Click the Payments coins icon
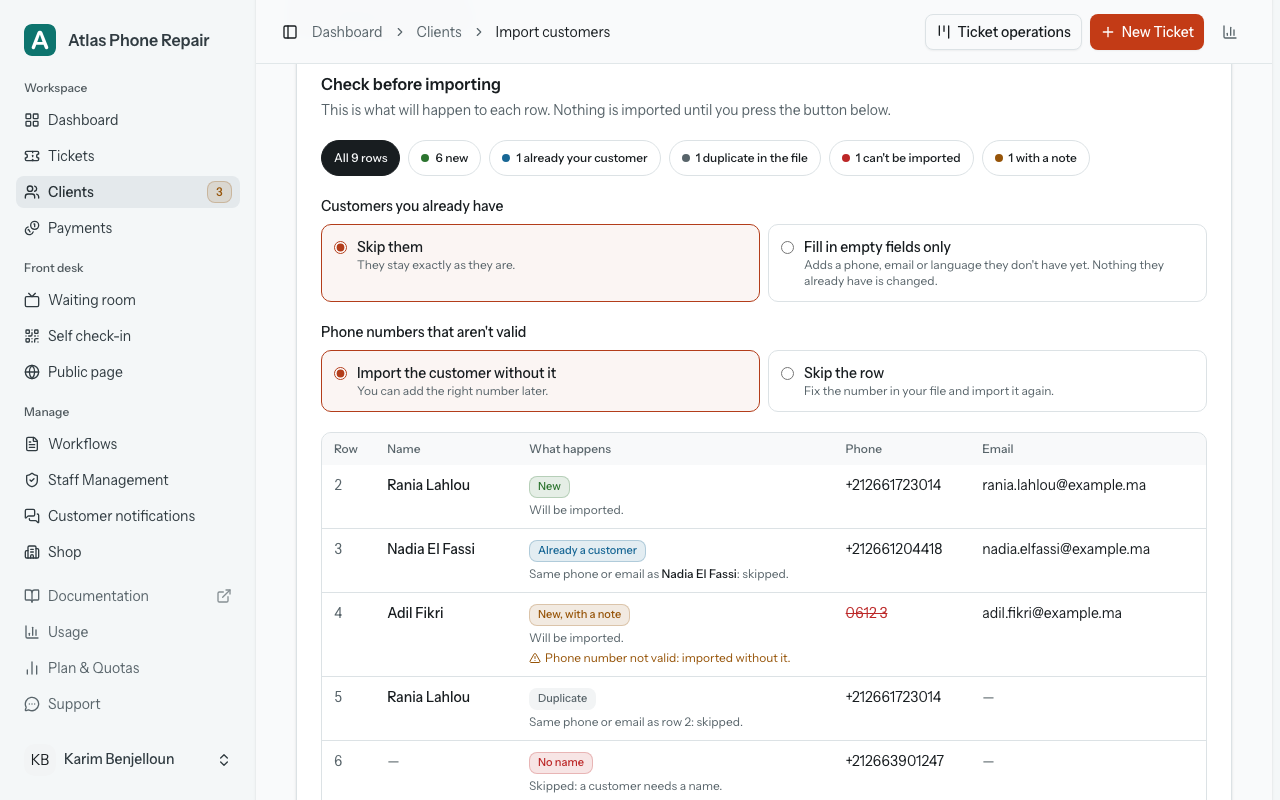 [32, 228]
